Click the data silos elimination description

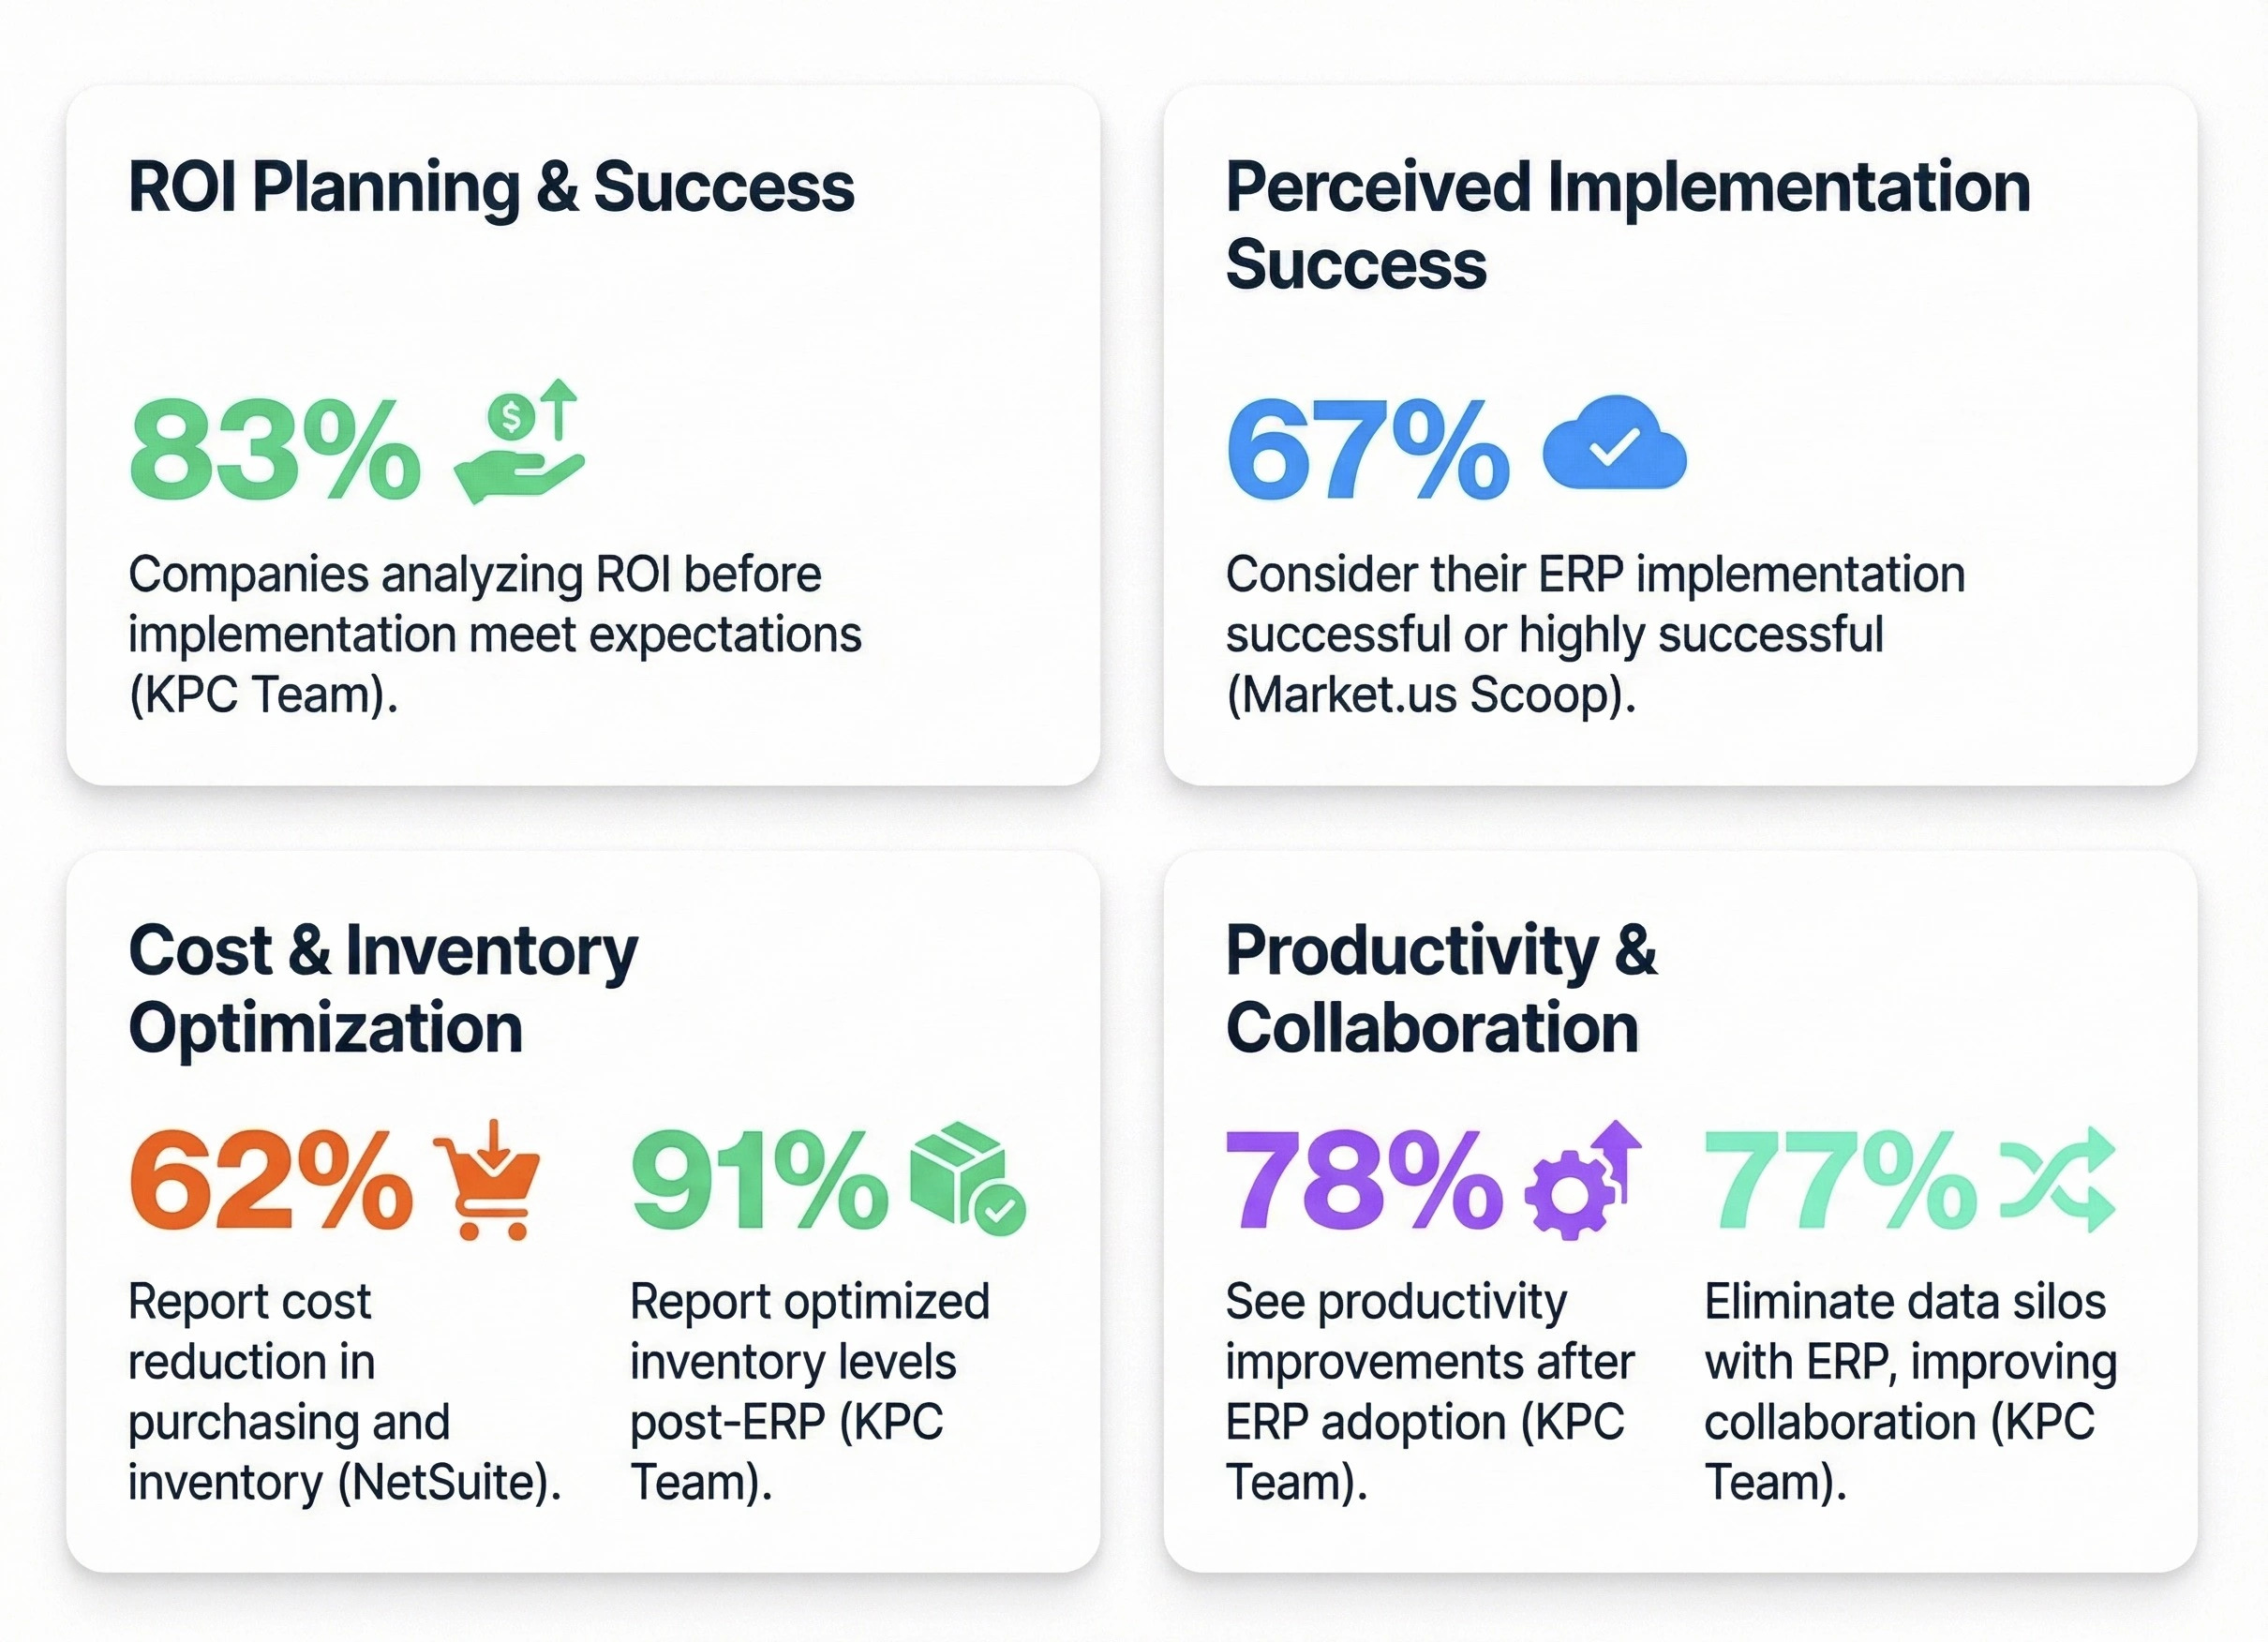coord(1910,1391)
